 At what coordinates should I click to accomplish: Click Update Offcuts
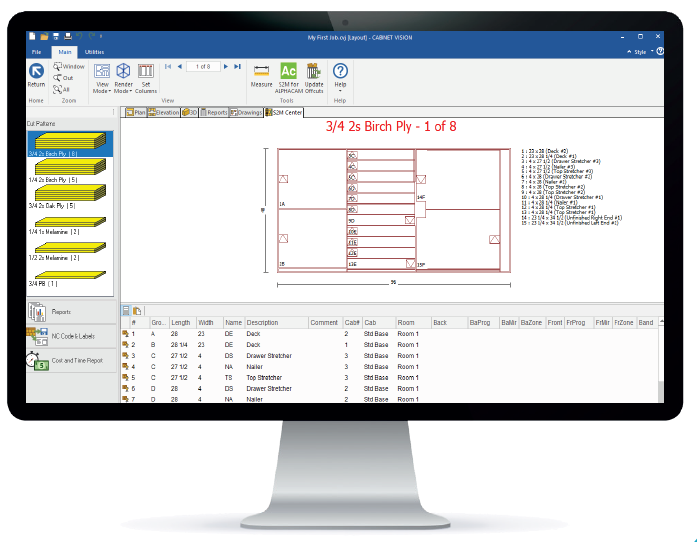(x=314, y=78)
